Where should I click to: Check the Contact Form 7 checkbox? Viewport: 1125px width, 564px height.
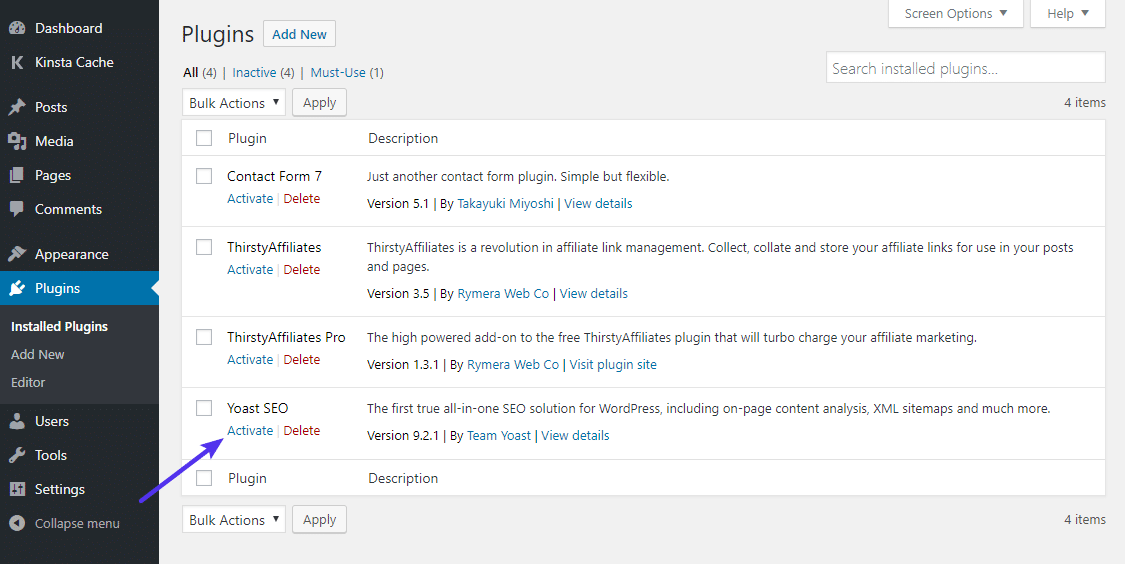[x=204, y=176]
